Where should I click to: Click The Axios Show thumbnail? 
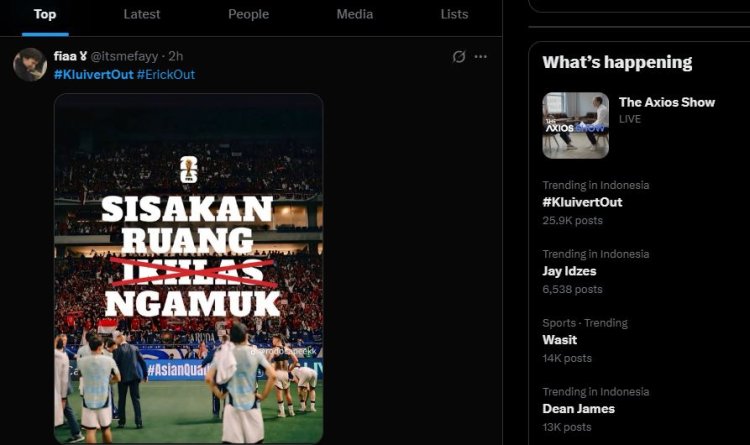(575, 125)
